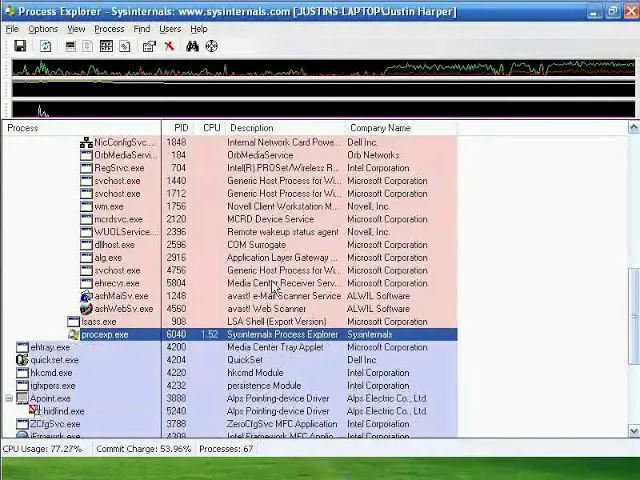Click the 'QuickSet' description cell
Screen dimensions: 640x480
coord(245,360)
